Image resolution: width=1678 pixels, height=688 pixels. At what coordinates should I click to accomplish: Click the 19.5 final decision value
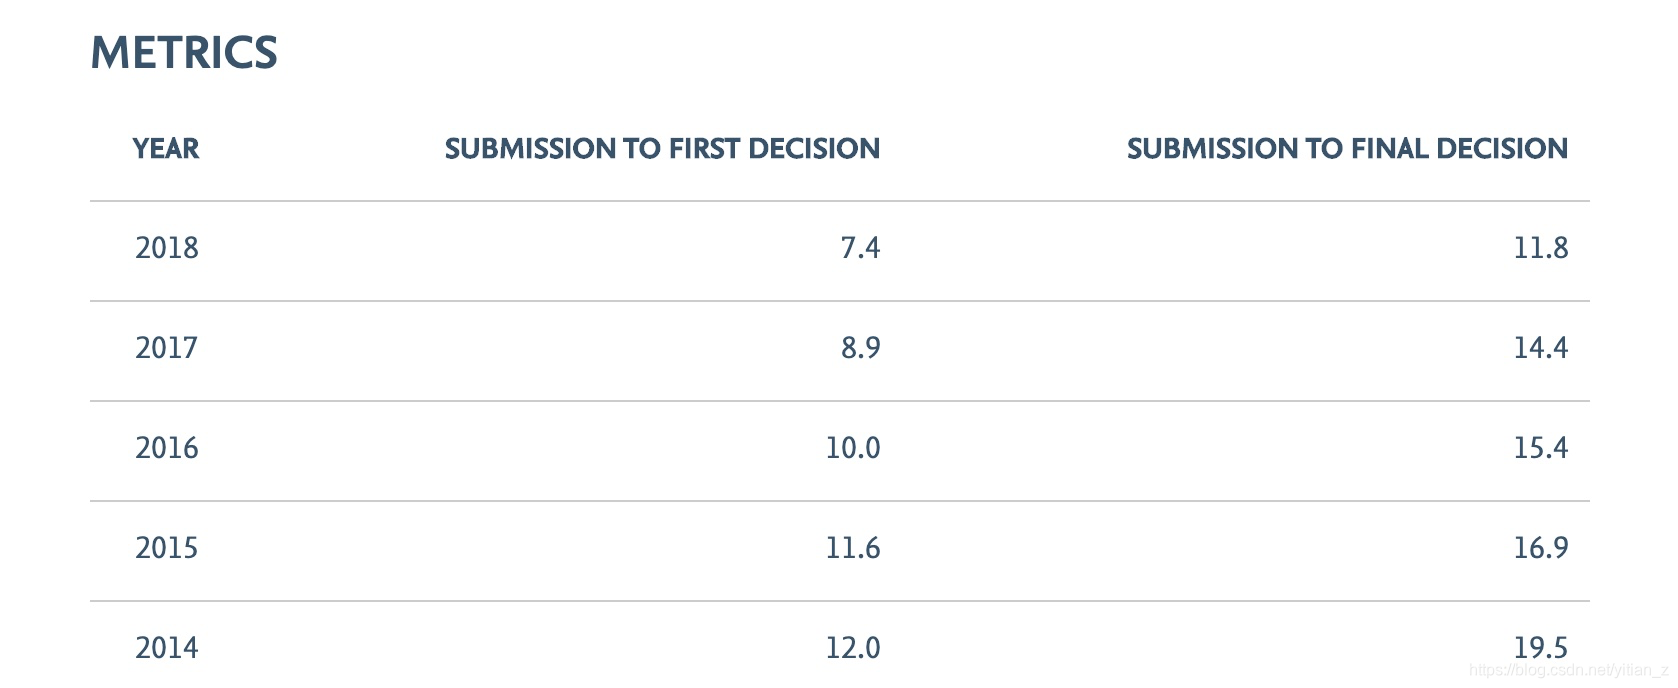(1541, 646)
